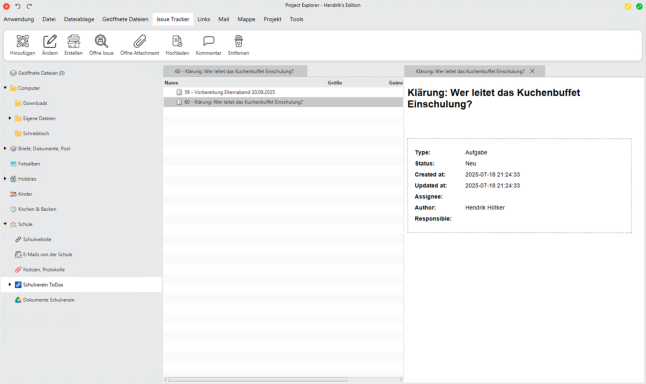Click the Entfernen trash icon
This screenshot has height=384, width=646.
239,41
